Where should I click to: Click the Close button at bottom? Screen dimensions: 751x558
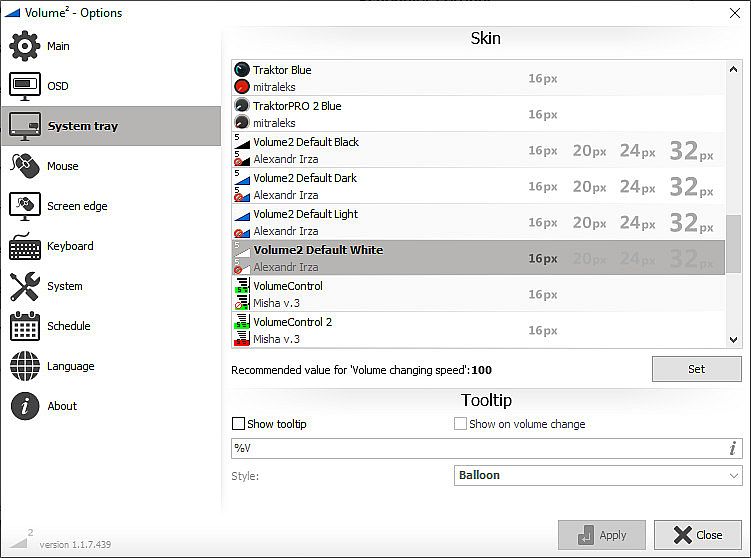(697, 535)
